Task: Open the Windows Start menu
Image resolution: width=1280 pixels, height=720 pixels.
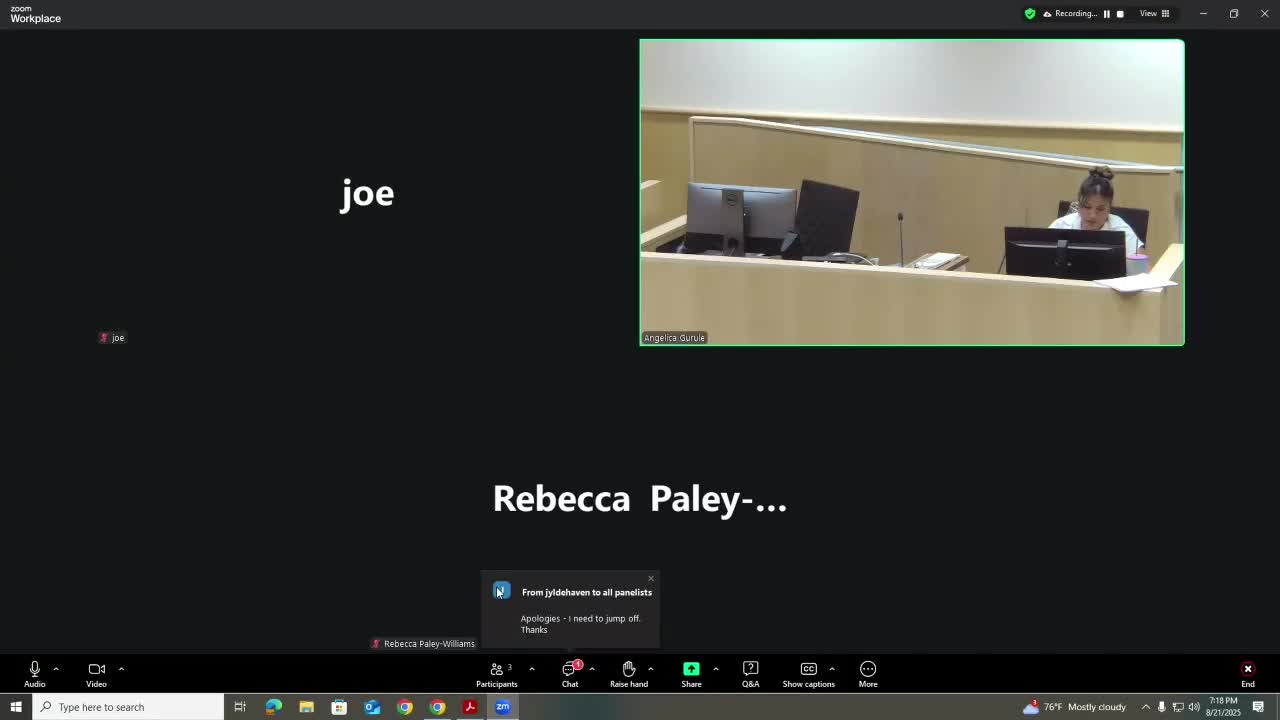Action: (x=16, y=707)
